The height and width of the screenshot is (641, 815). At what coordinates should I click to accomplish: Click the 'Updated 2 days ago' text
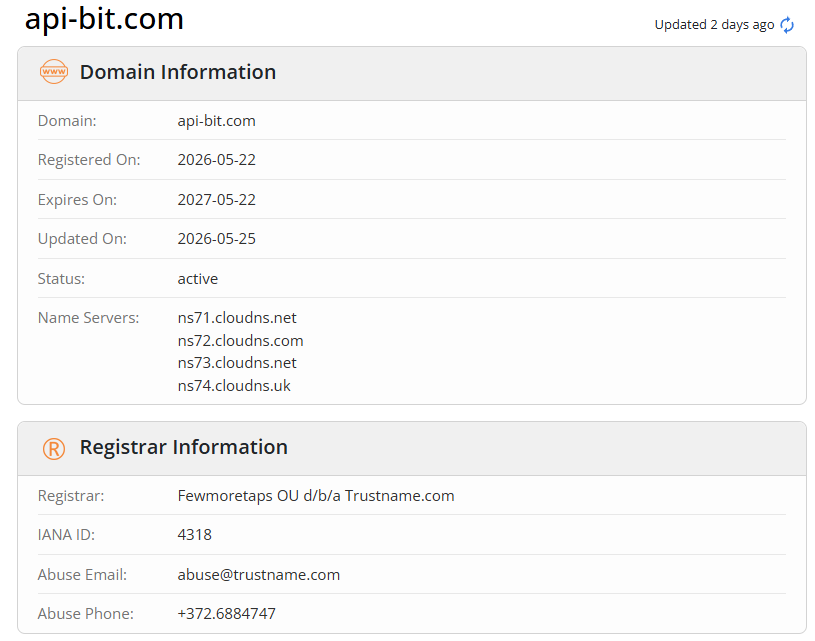click(x=714, y=25)
